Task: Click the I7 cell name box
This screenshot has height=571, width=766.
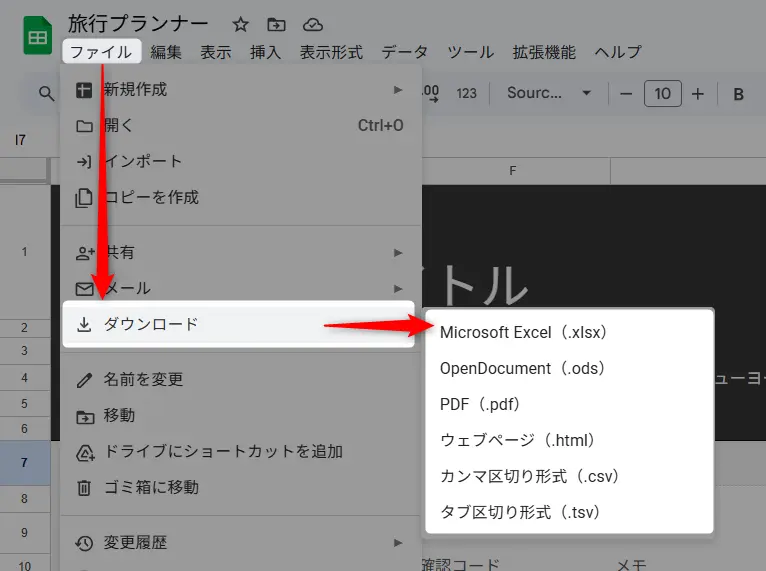Action: (21, 141)
